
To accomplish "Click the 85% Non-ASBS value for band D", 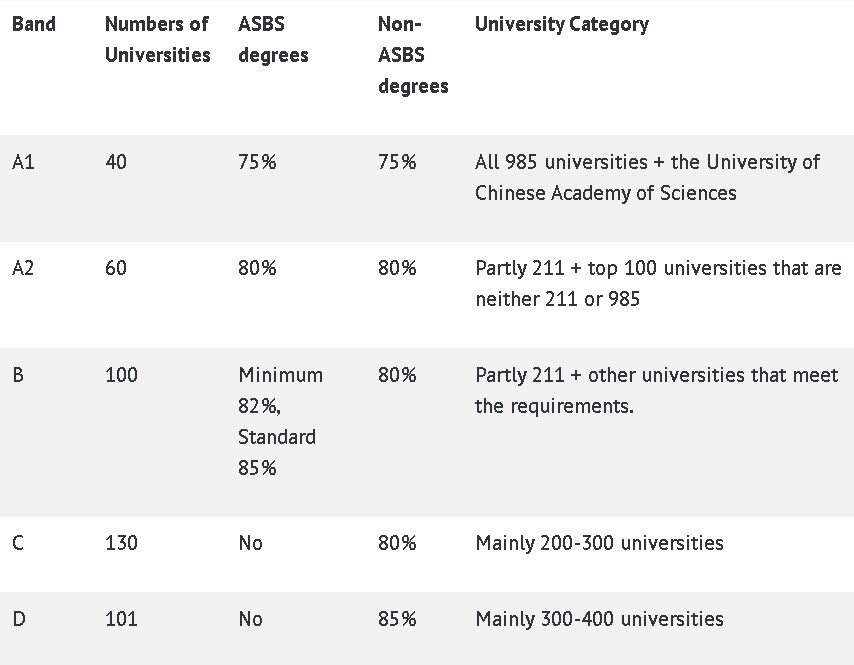I will point(397,619).
